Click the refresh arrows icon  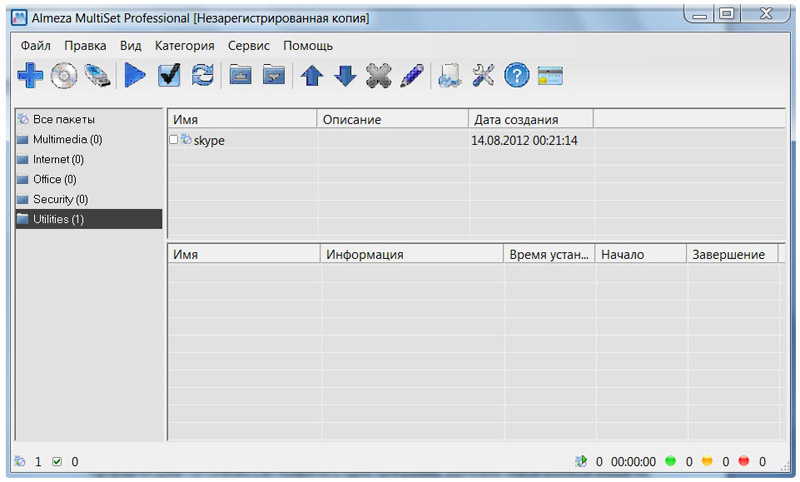(203, 75)
